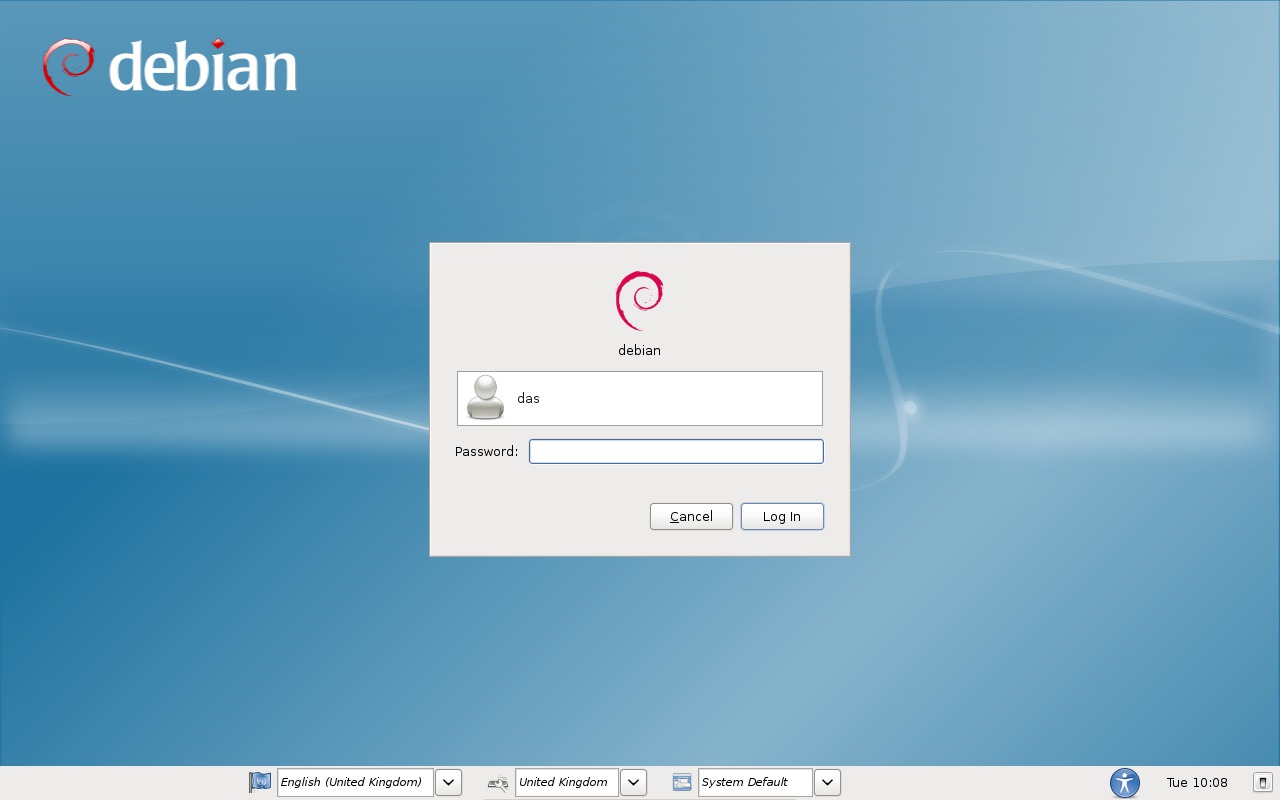Focus the Password input field
The width and height of the screenshot is (1280, 800).
(x=676, y=452)
